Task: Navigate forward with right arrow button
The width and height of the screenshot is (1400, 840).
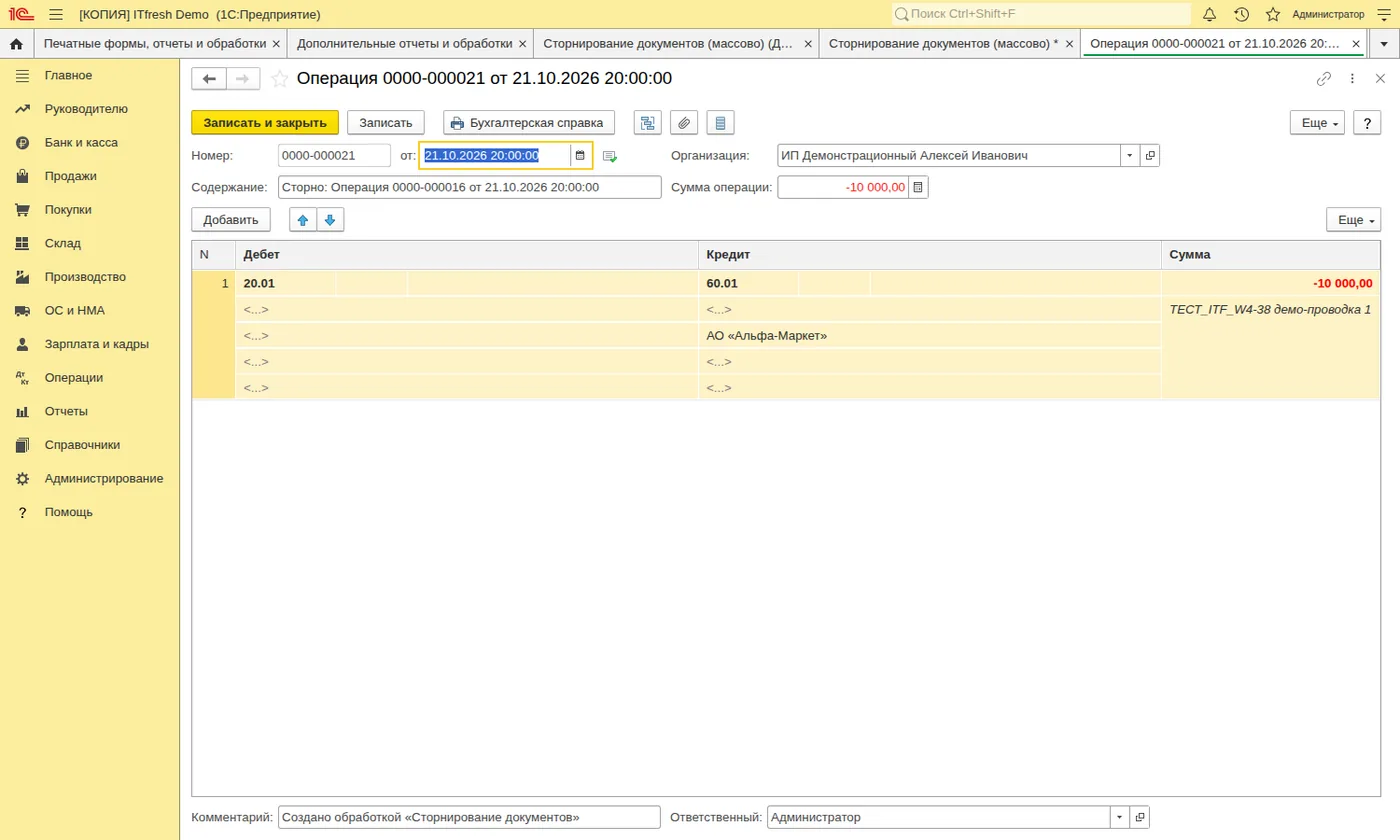Action: [243, 79]
